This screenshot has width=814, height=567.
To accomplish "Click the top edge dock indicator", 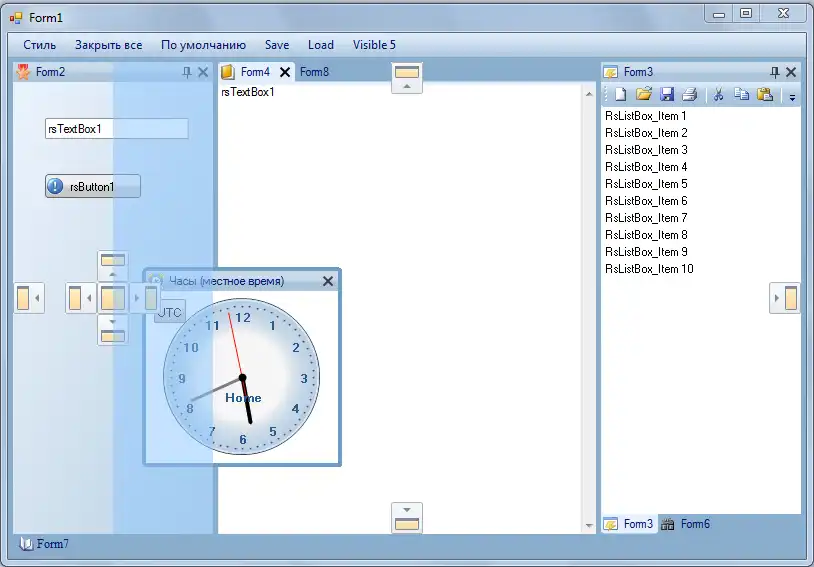I will tap(407, 78).
